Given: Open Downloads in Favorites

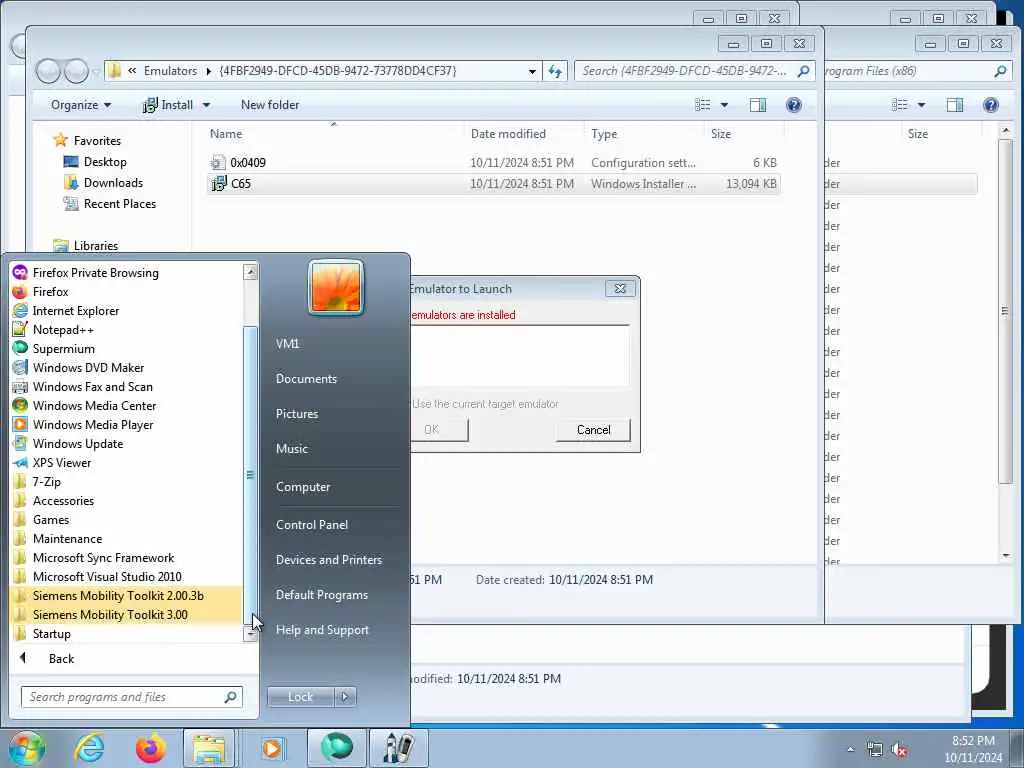Looking at the screenshot, I should 113,182.
